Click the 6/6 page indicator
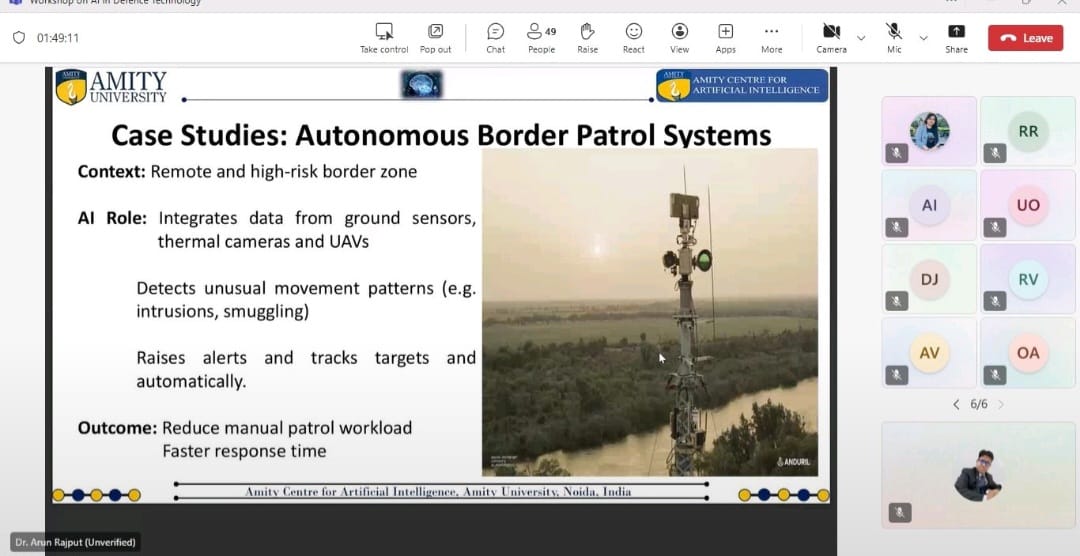The width and height of the screenshot is (1080, 556). 979,404
